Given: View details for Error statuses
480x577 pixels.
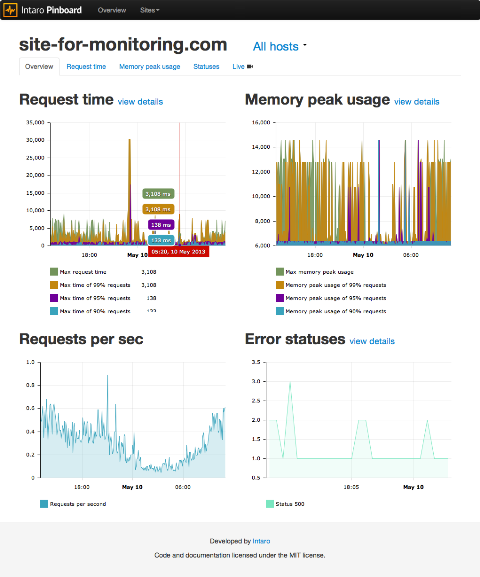Looking at the screenshot, I should [x=372, y=341].
